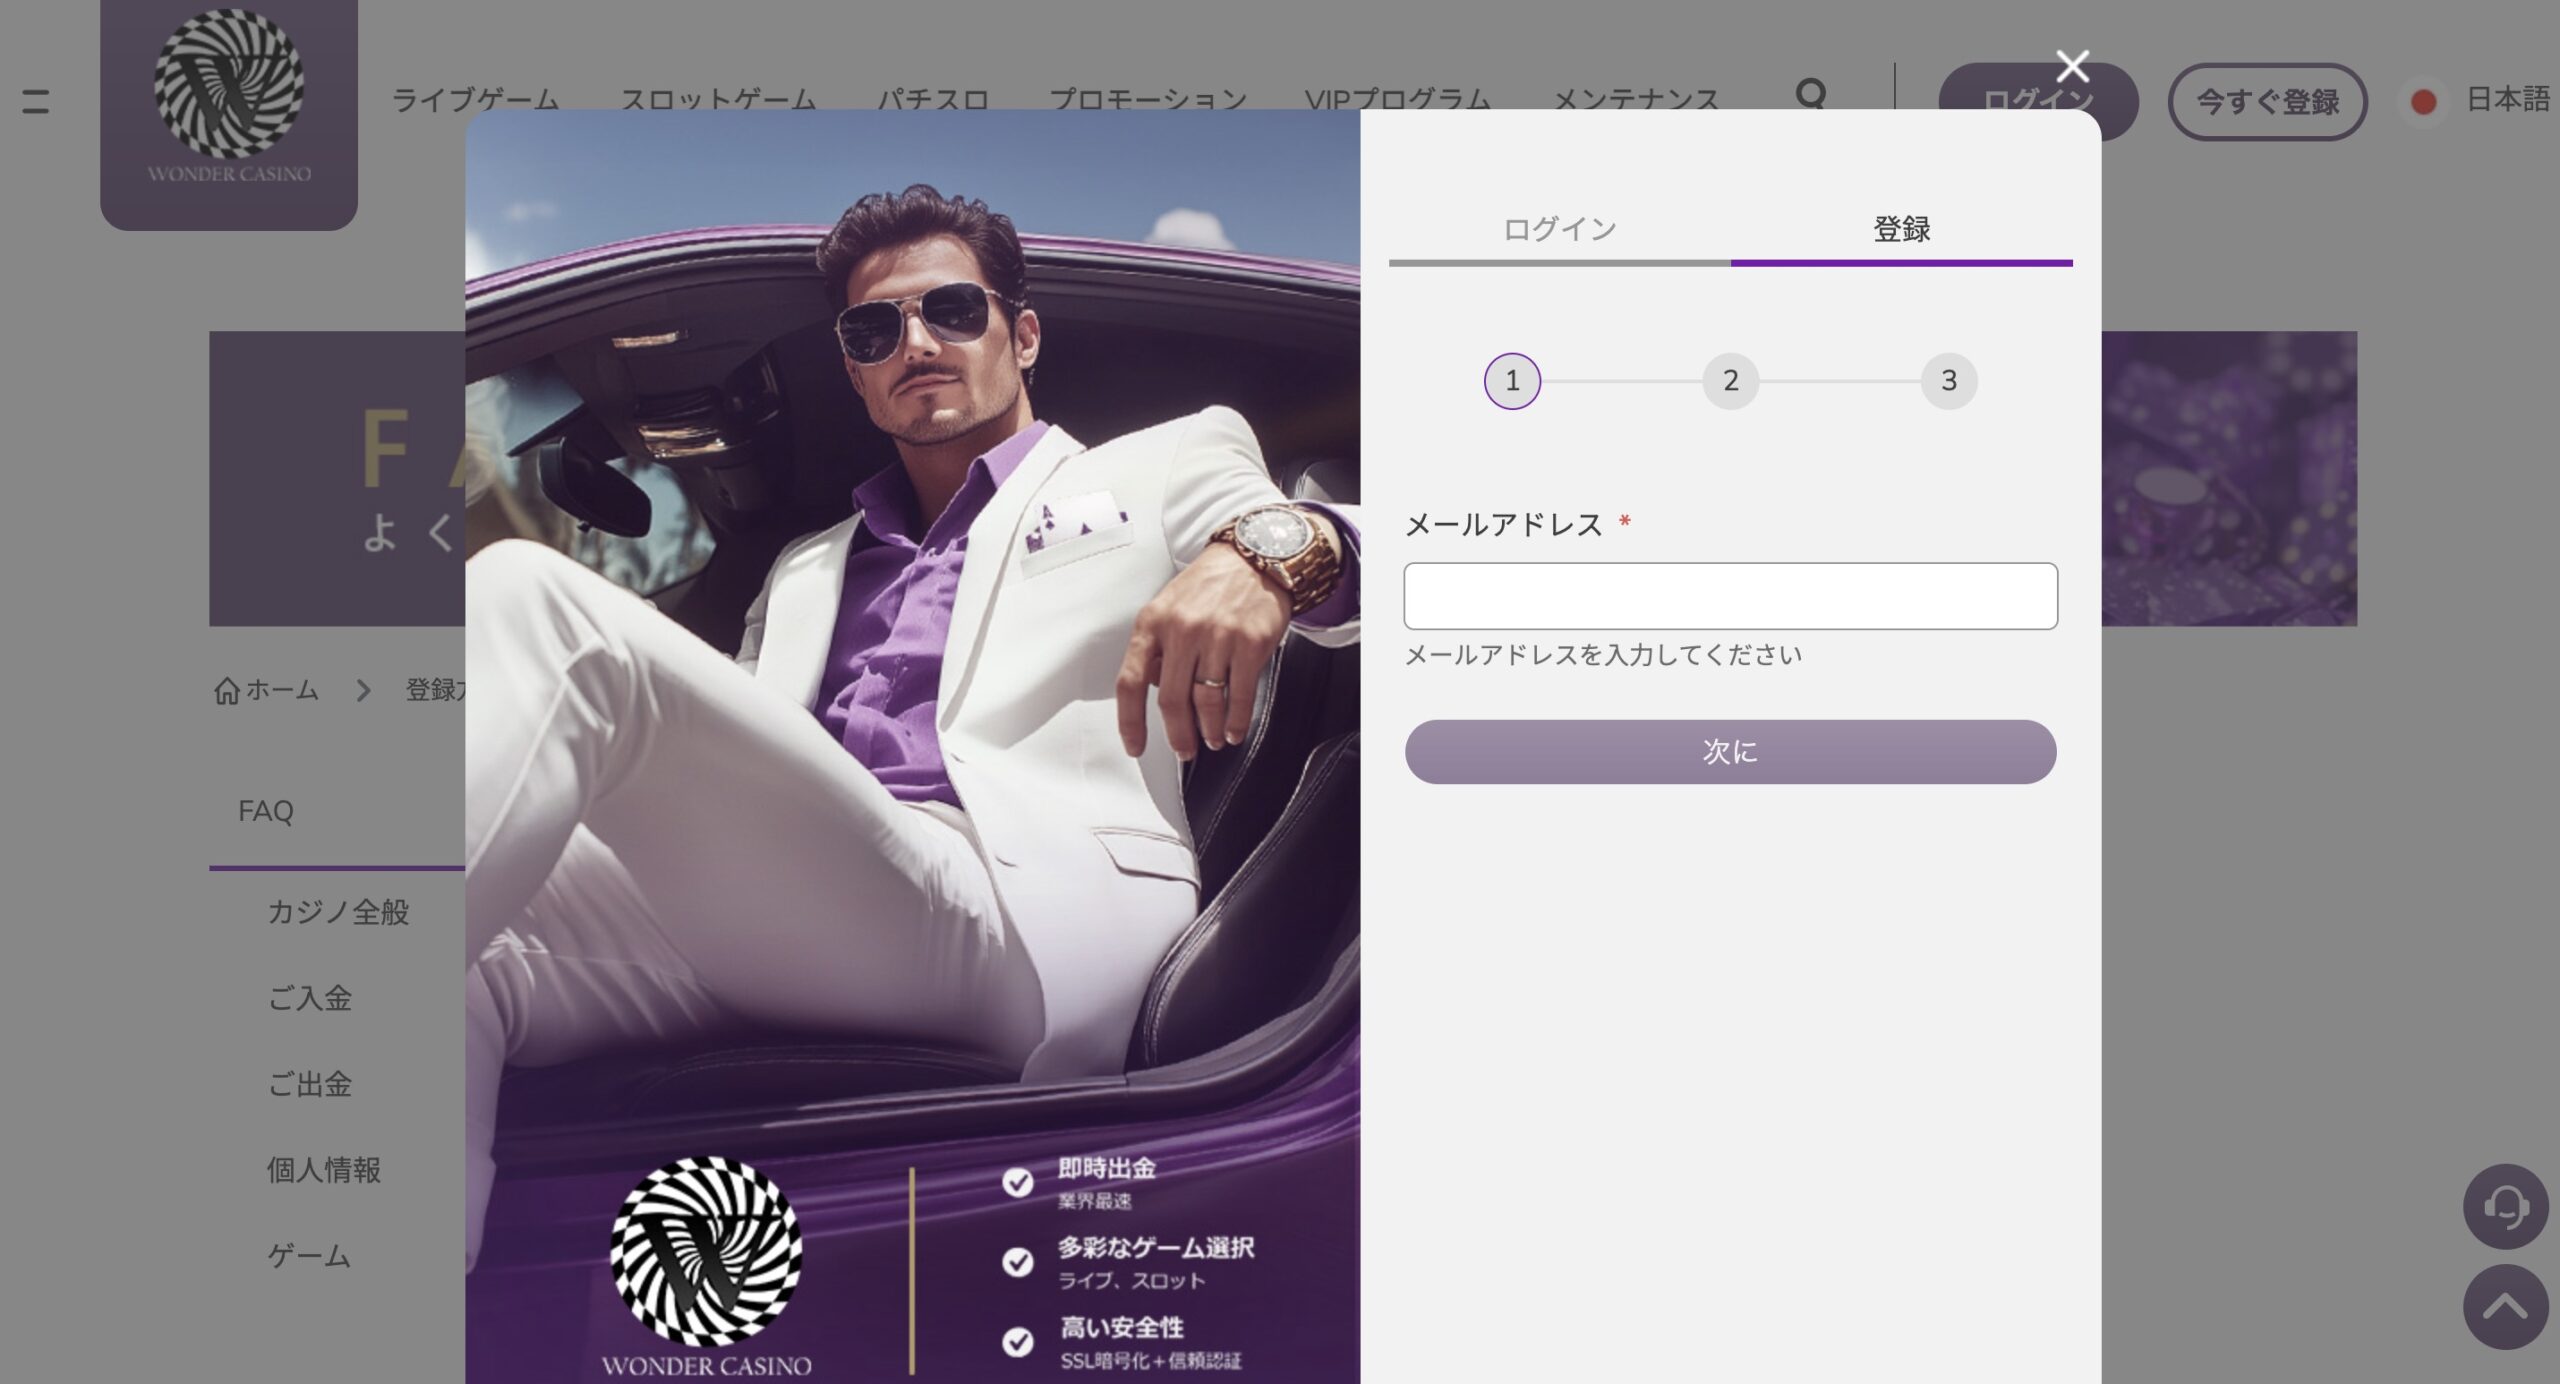The height and width of the screenshot is (1384, 2560).
Task: Open the 個人情報 FAQ category
Action: pyautogui.click(x=323, y=1170)
